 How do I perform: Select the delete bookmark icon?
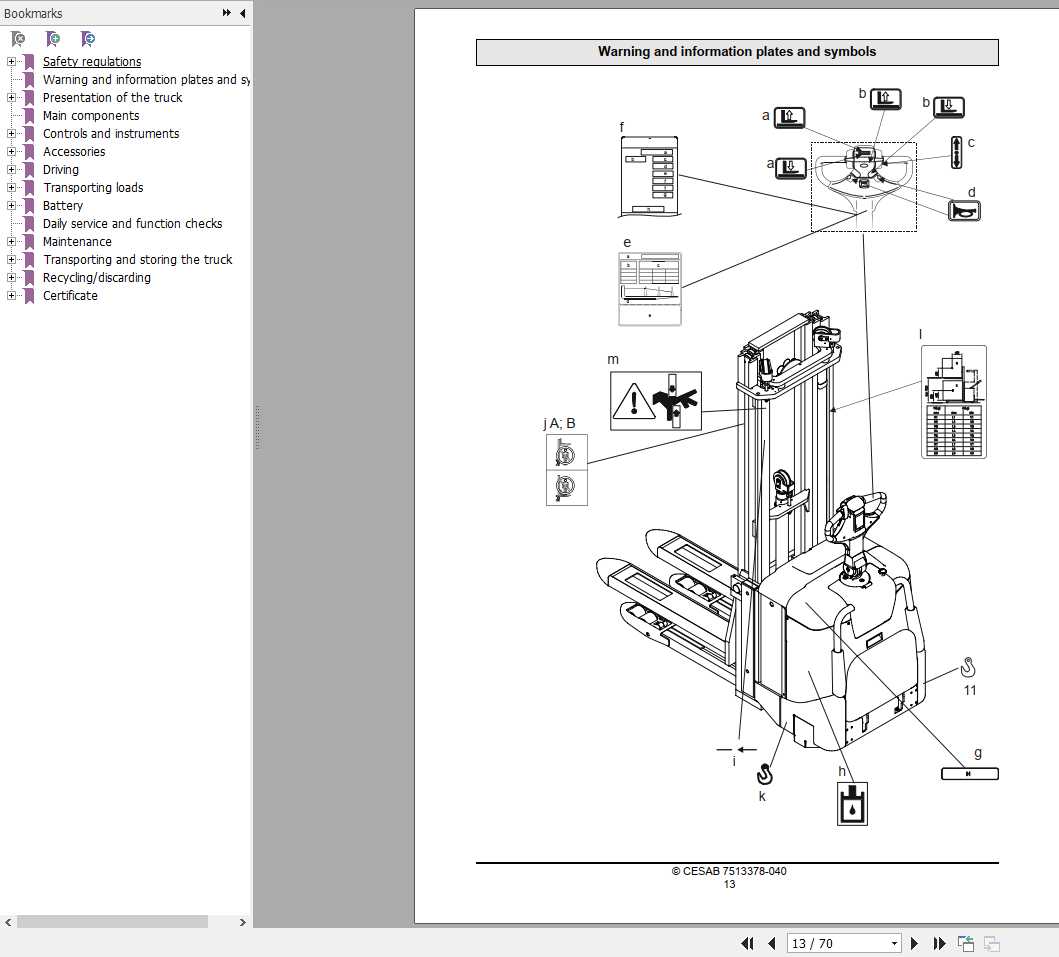[x=16, y=38]
